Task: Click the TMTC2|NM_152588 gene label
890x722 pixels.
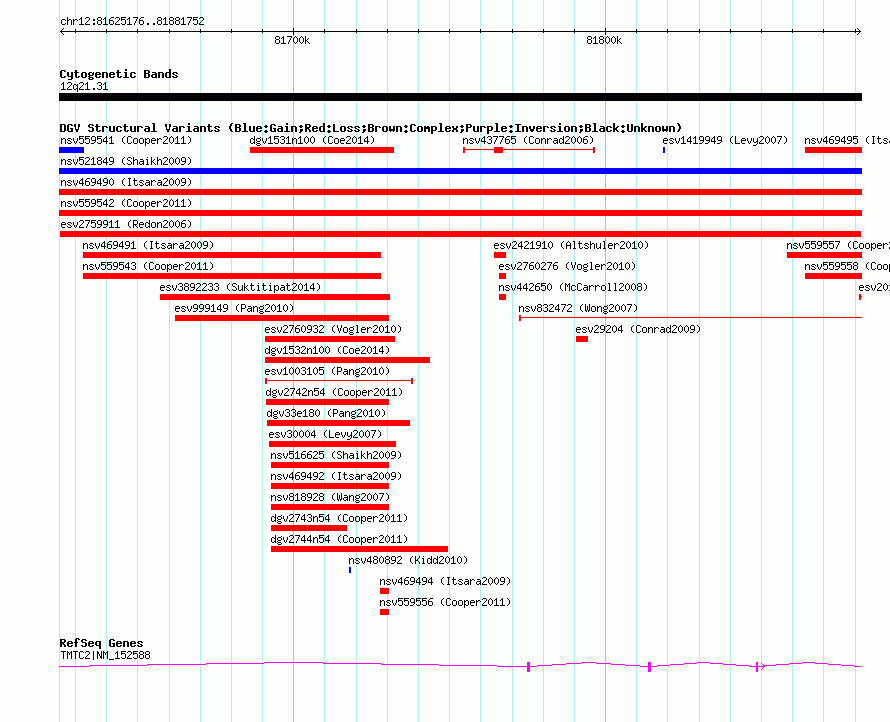Action: pos(106,655)
